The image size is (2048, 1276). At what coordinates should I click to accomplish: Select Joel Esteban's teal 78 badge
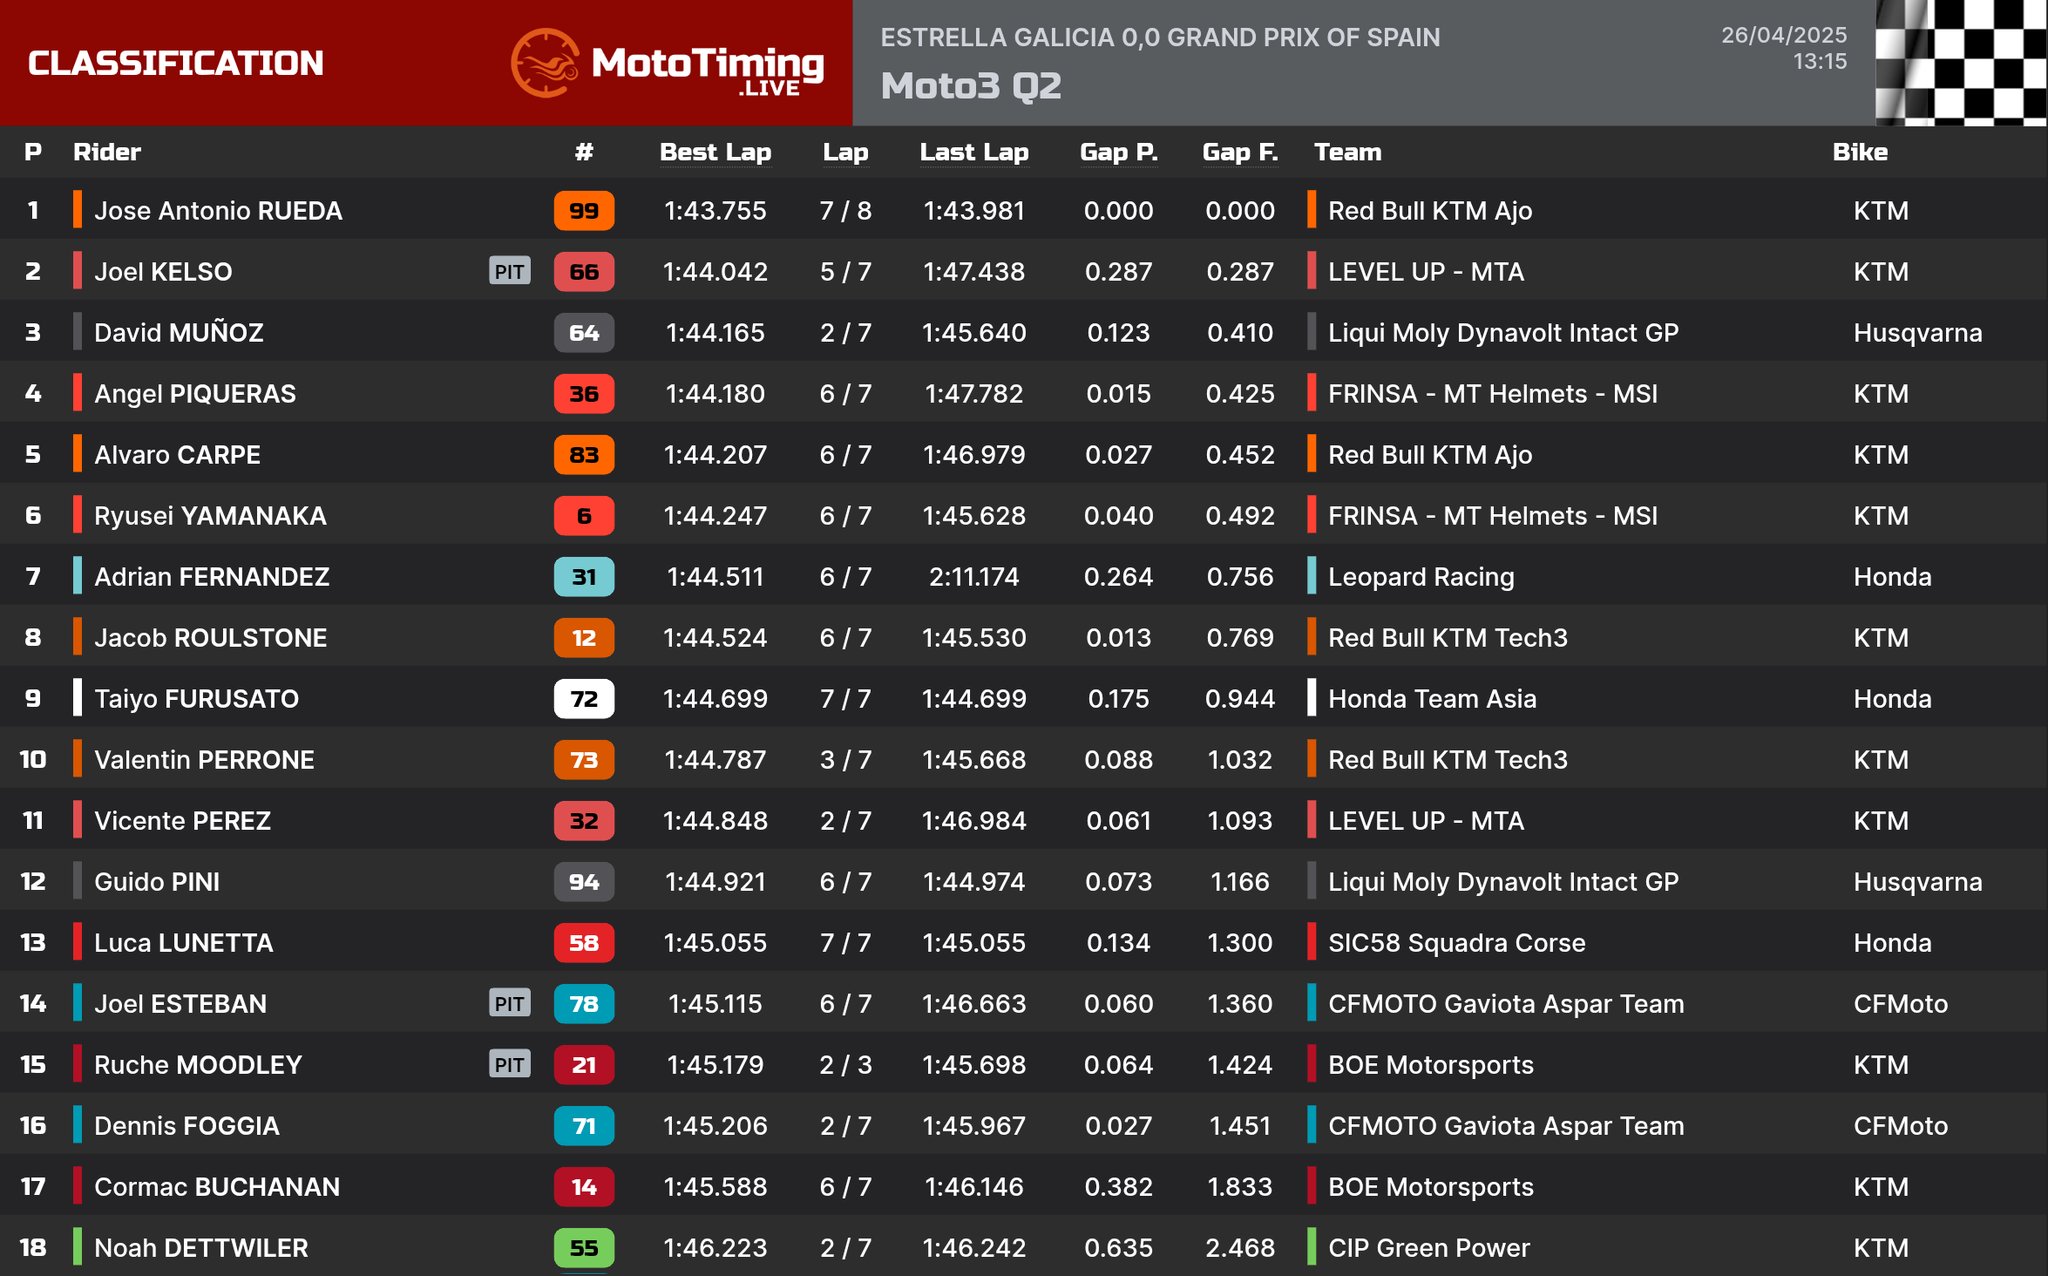[583, 1004]
